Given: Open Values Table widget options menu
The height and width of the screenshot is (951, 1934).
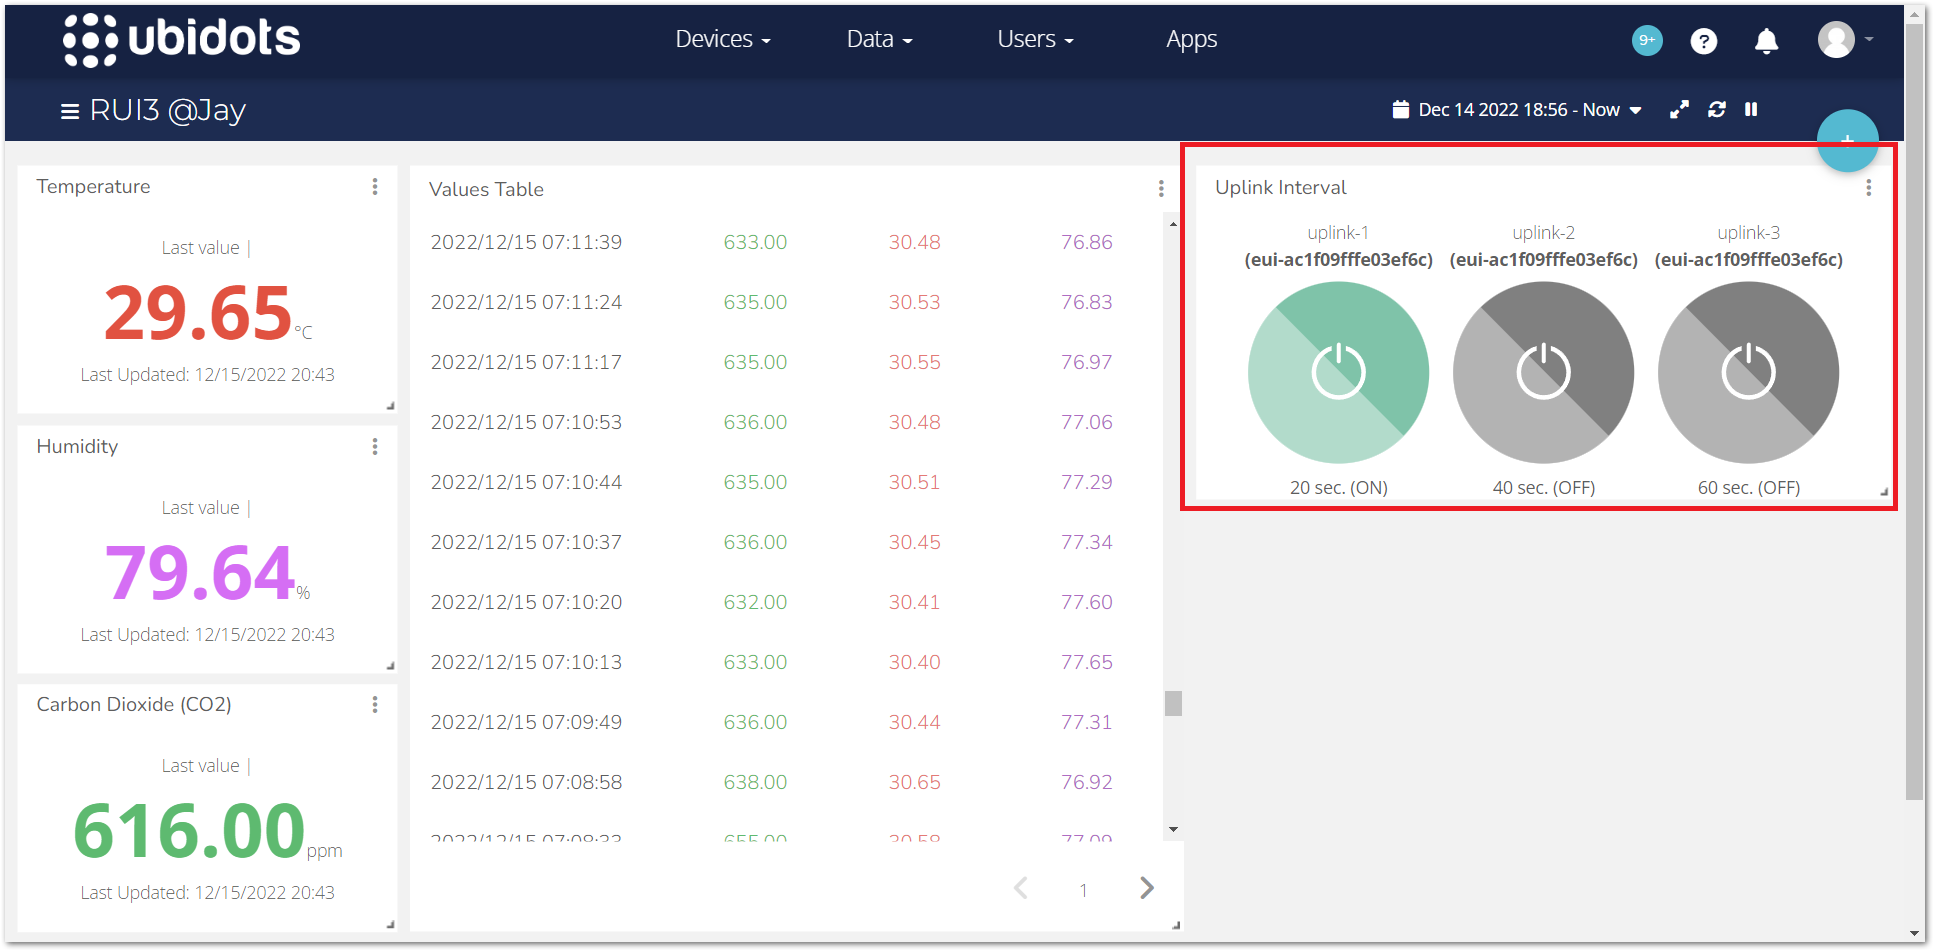Looking at the screenshot, I should [1160, 189].
